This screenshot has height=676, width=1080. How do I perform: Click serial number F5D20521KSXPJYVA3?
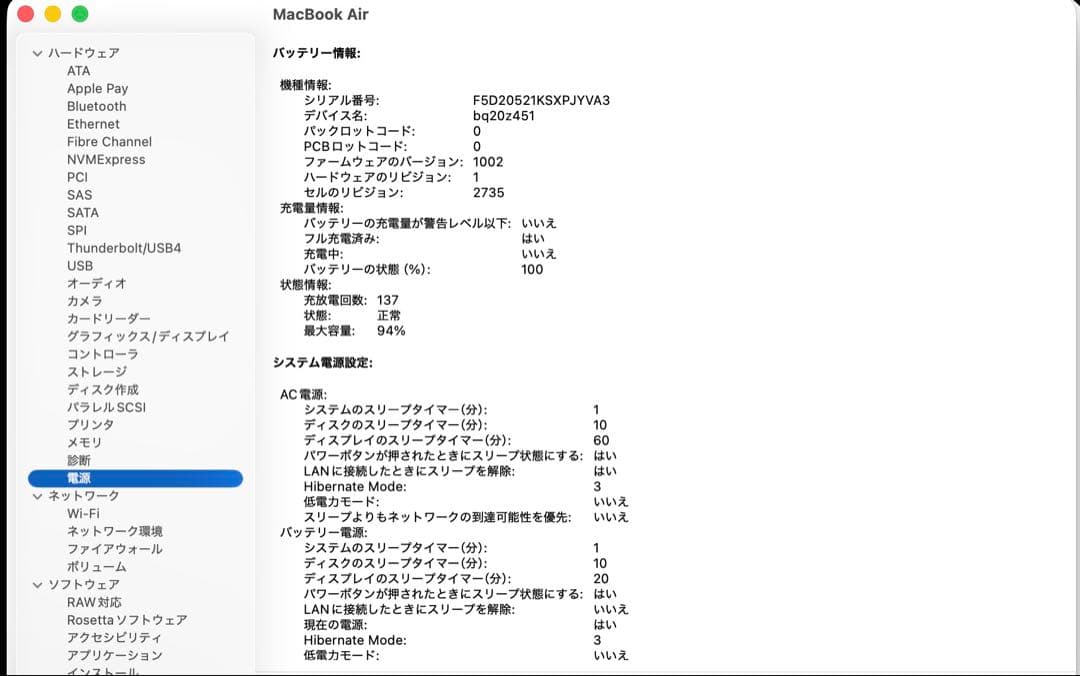(541, 101)
